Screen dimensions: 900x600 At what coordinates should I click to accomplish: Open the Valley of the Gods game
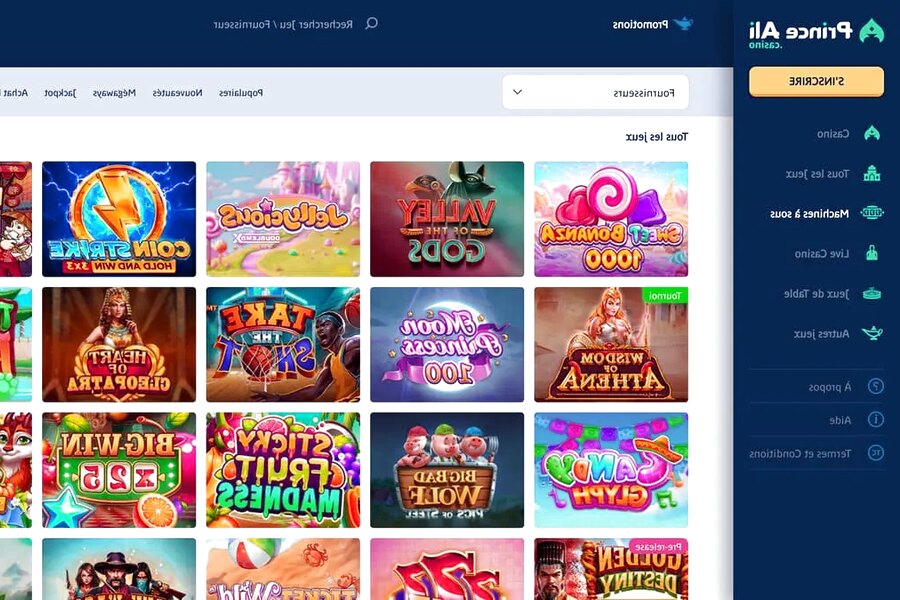(x=447, y=219)
